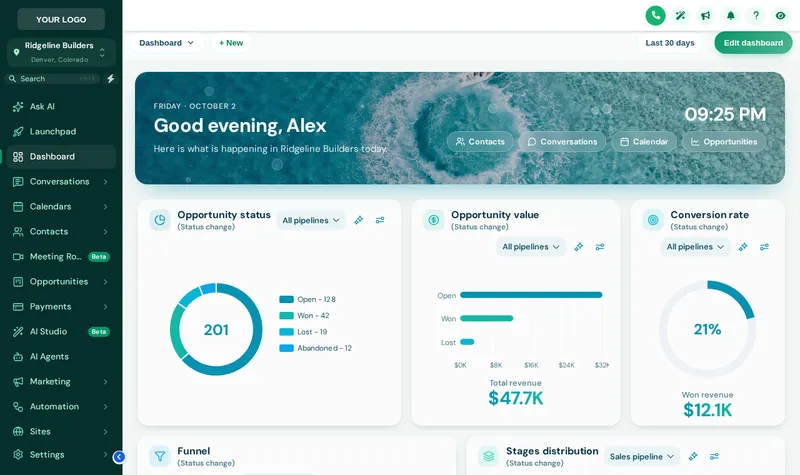Screen dimensions: 800x475
Task: Click AI sparkle icon on Opportunity value card
Action: pos(578,247)
